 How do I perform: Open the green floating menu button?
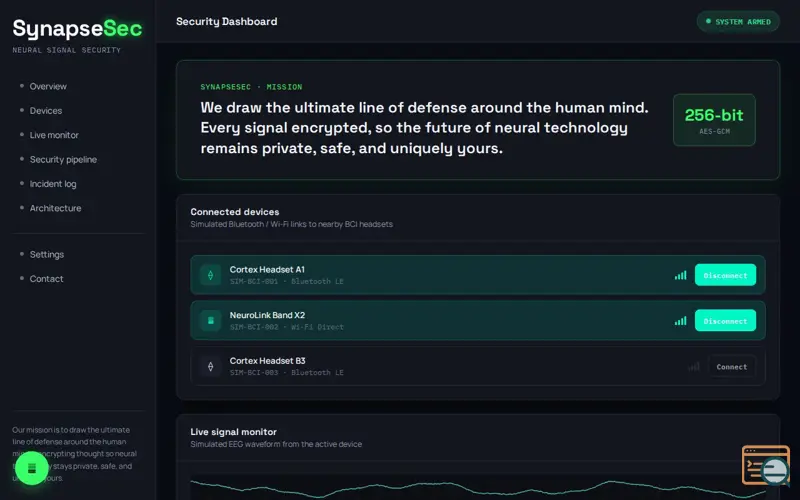[x=32, y=468]
